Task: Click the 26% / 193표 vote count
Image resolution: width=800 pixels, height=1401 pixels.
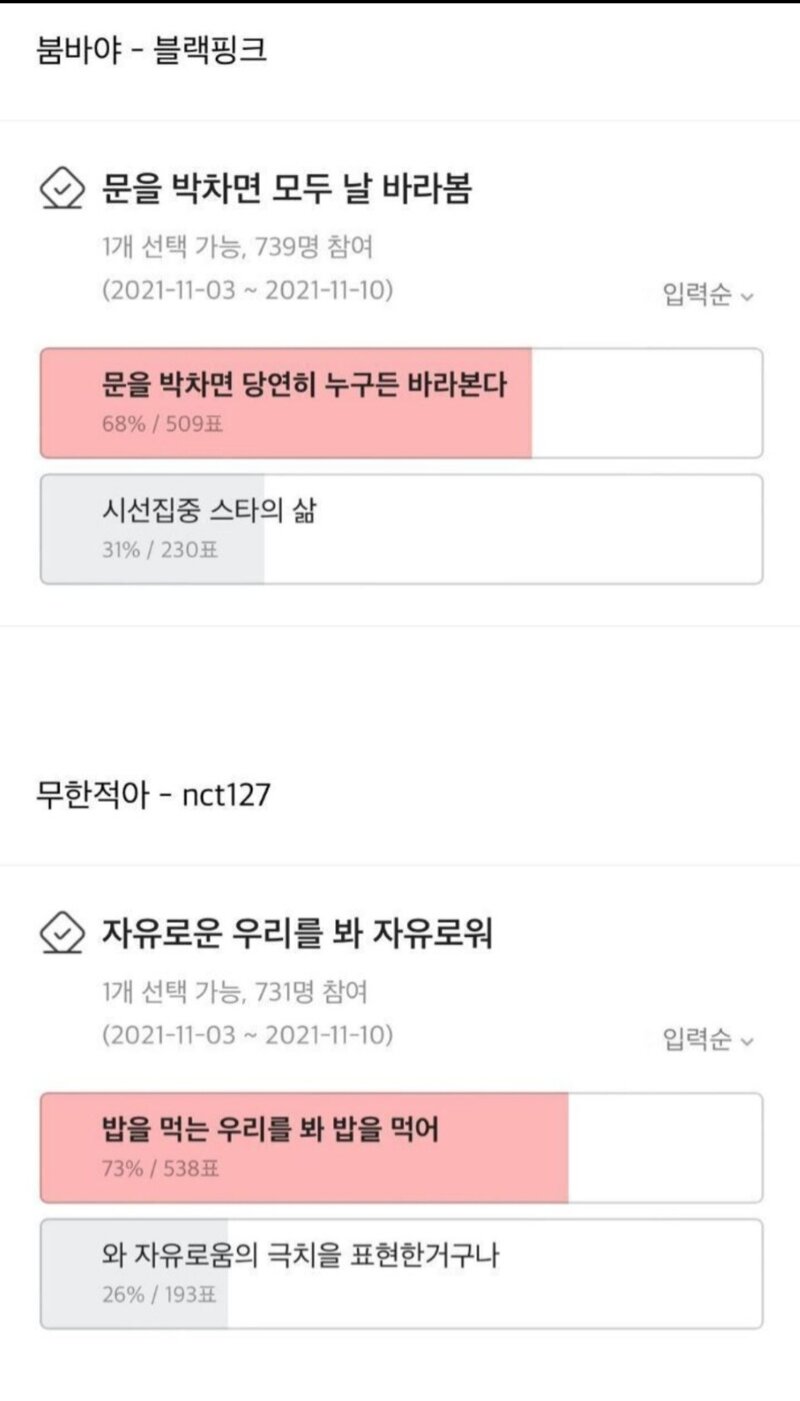Action: point(160,1295)
